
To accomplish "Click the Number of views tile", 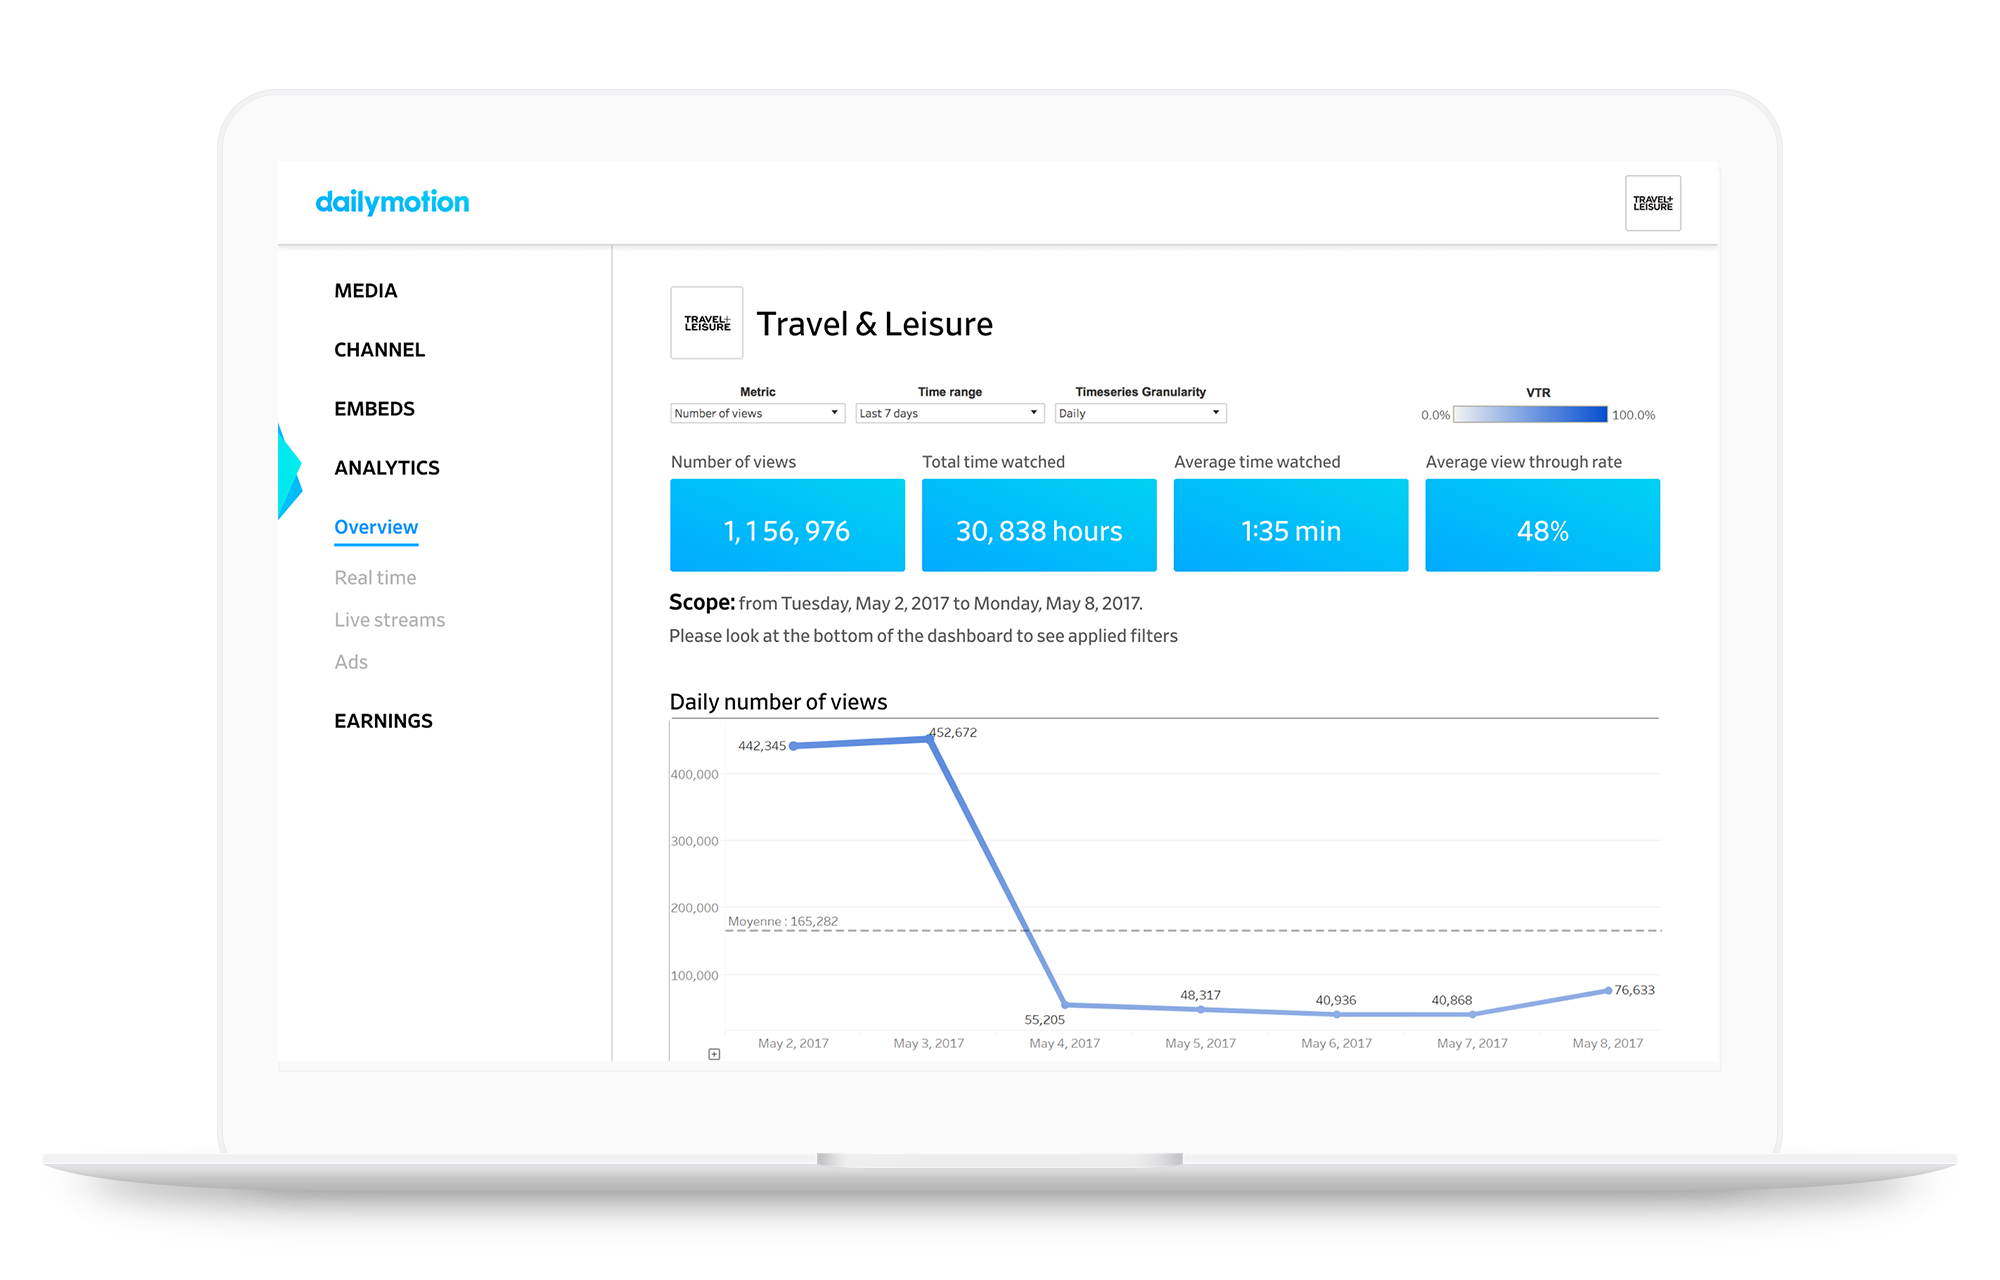I will pos(787,526).
